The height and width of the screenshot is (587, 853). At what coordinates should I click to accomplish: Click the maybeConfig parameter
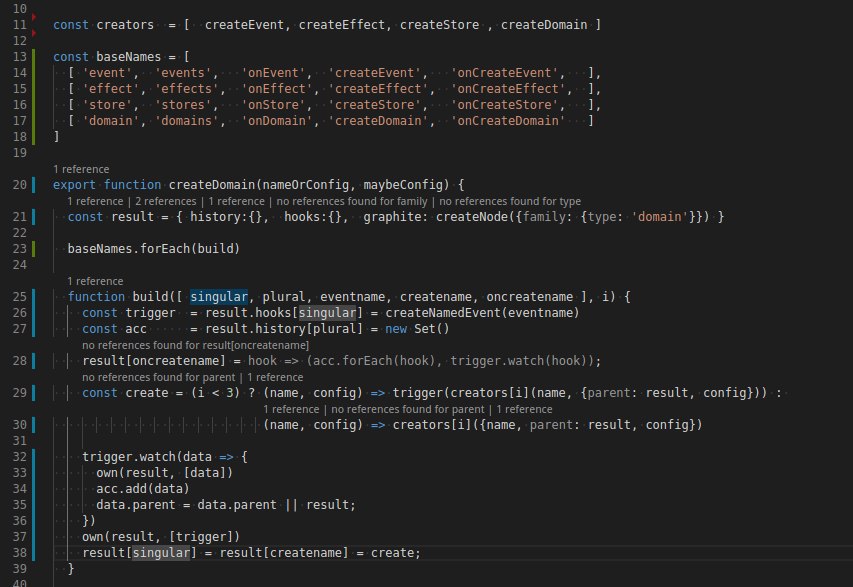(x=403, y=185)
